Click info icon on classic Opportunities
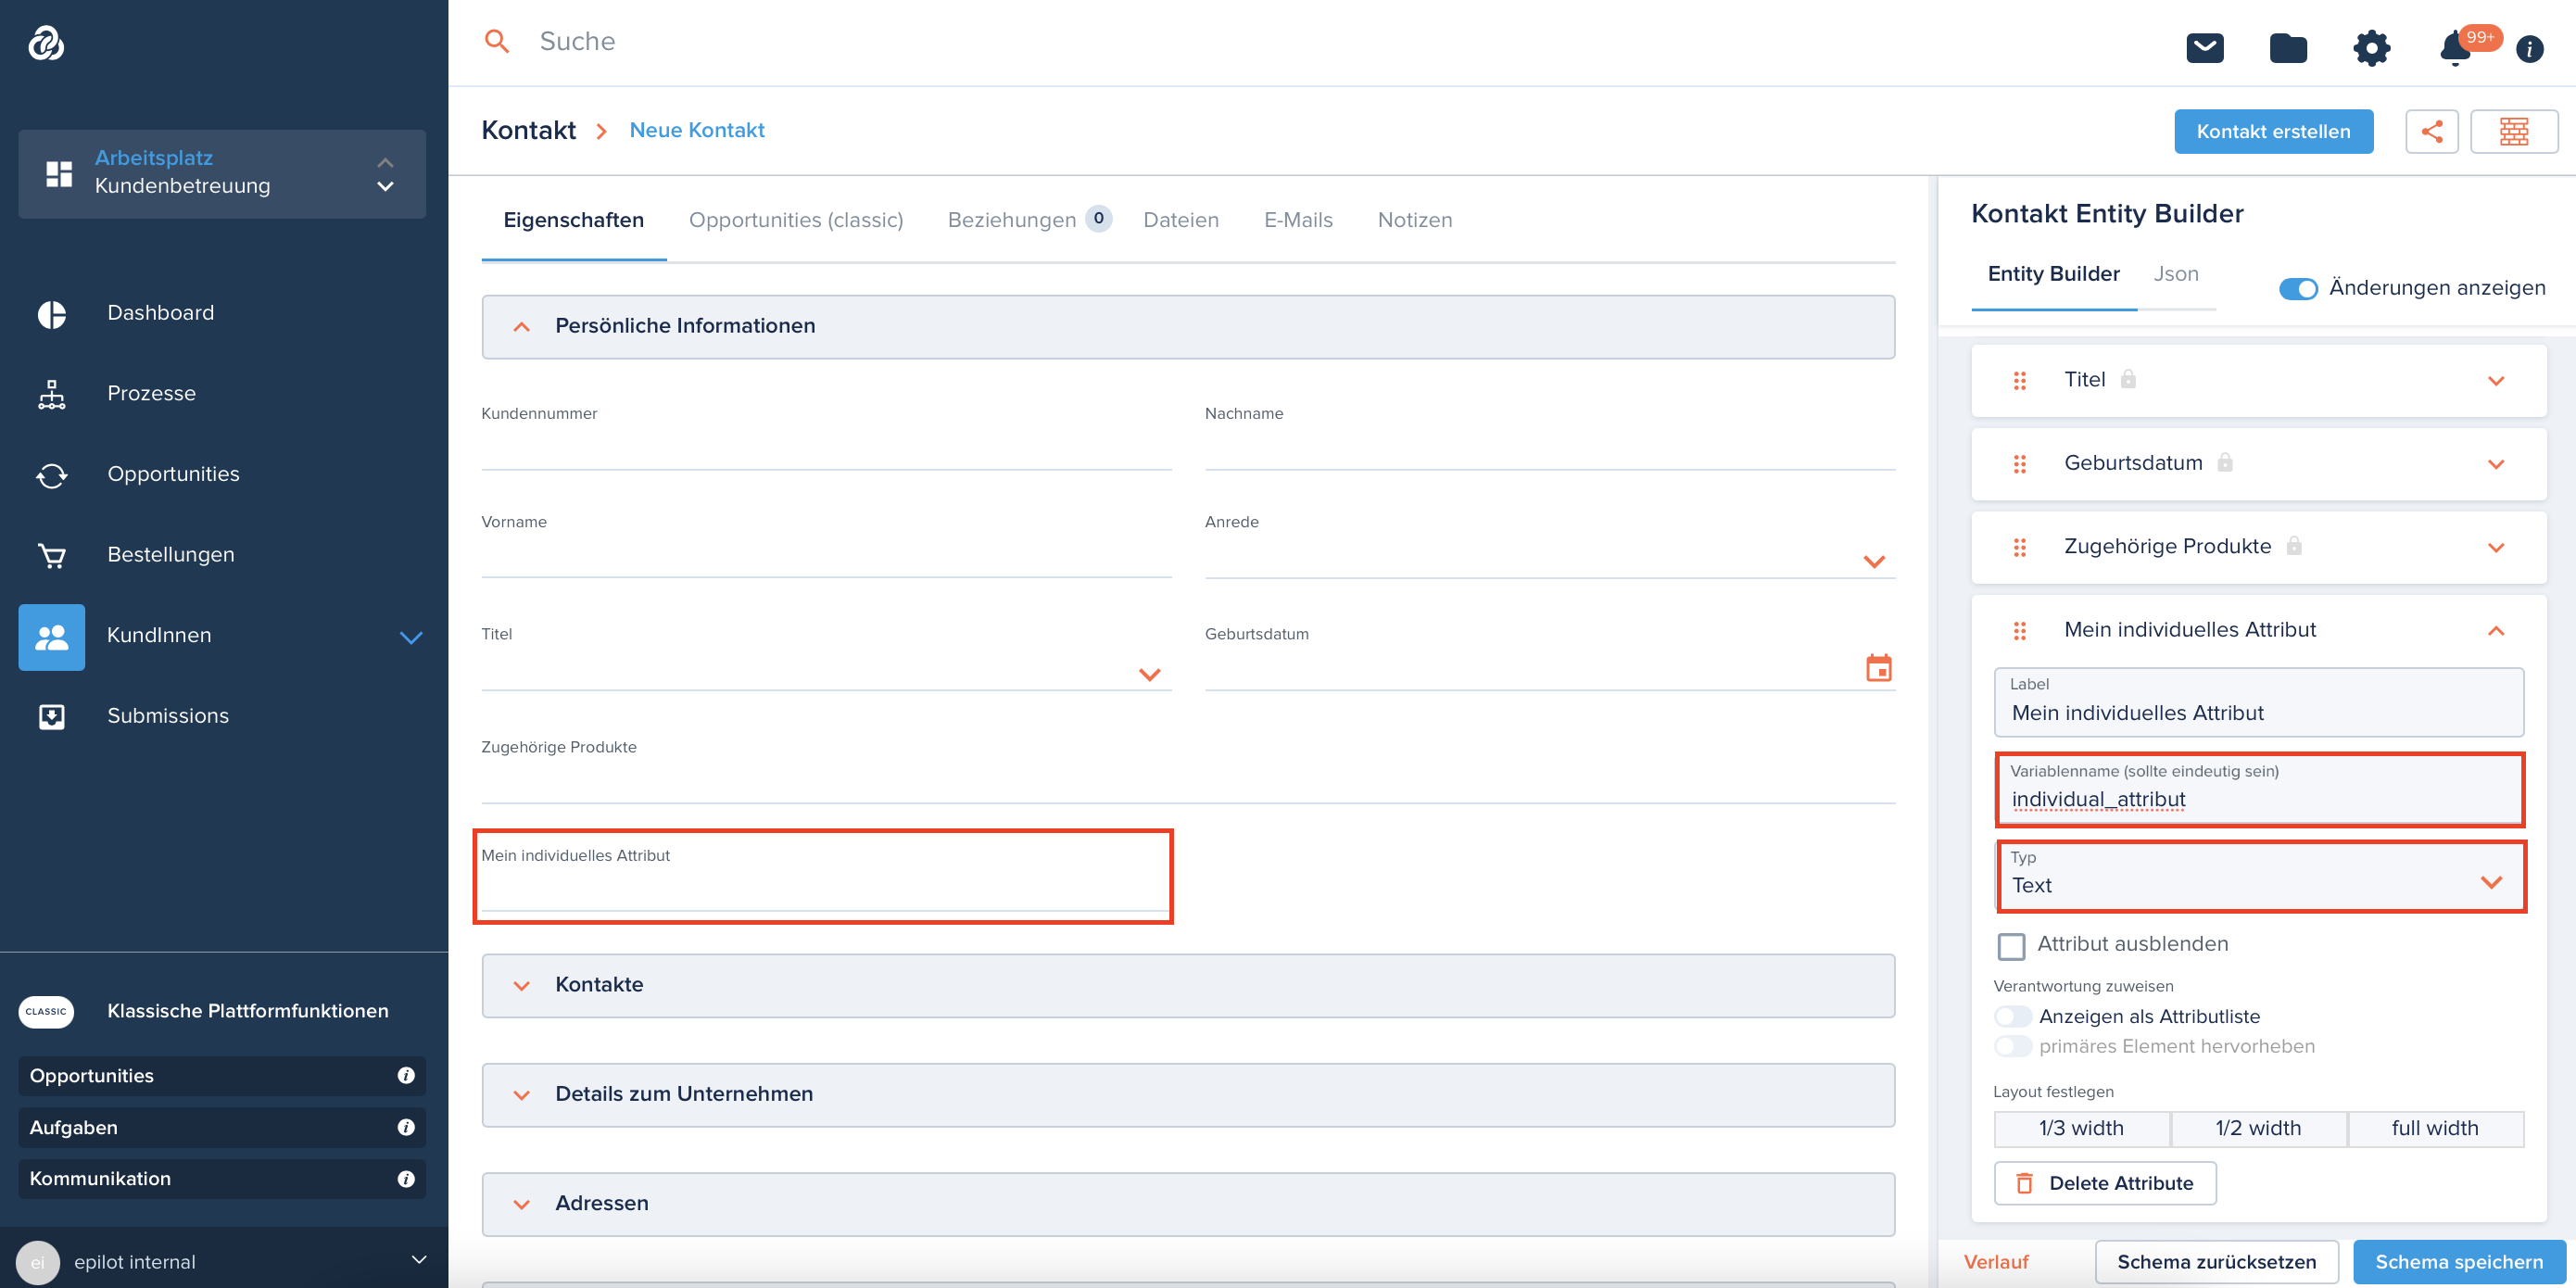The image size is (2576, 1288). 405,1075
